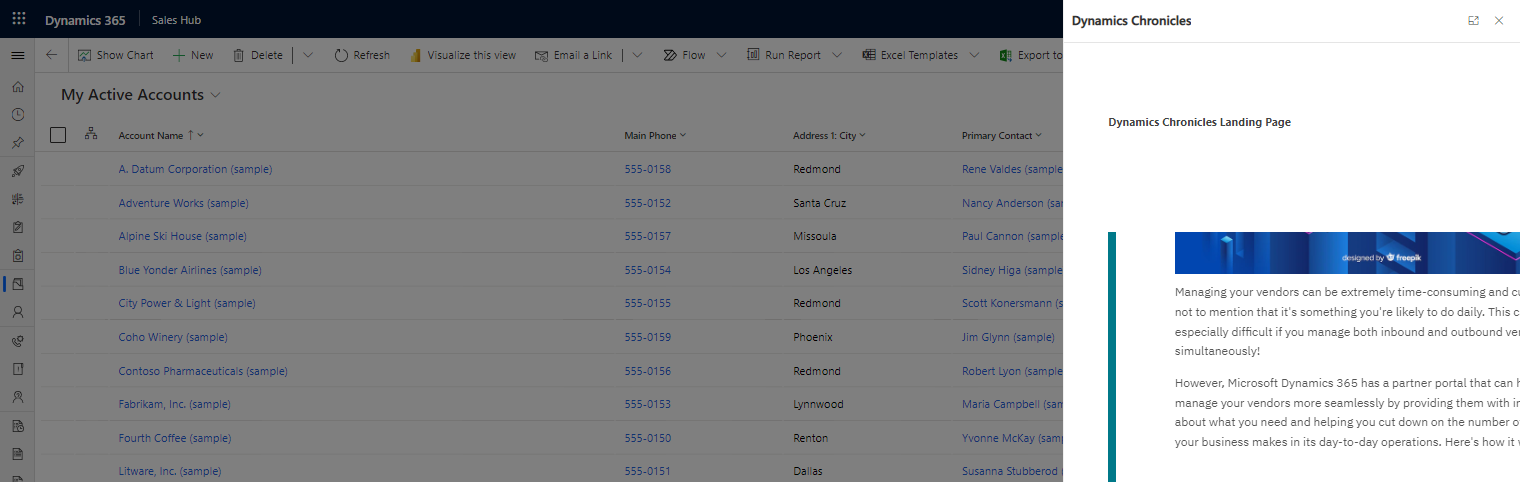
Task: Select the Santa Cruz city cell
Action: point(820,203)
